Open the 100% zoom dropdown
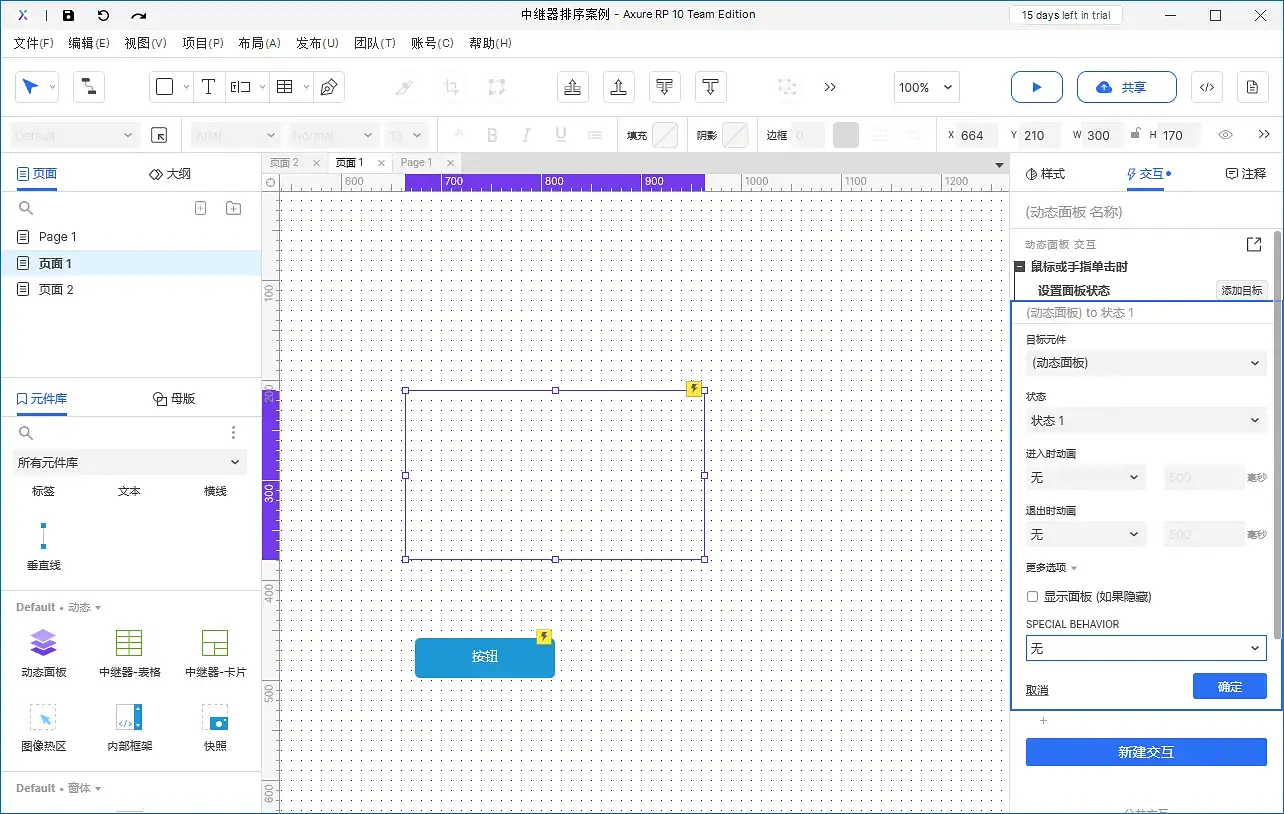This screenshot has width=1284, height=814. pyautogui.click(x=926, y=87)
